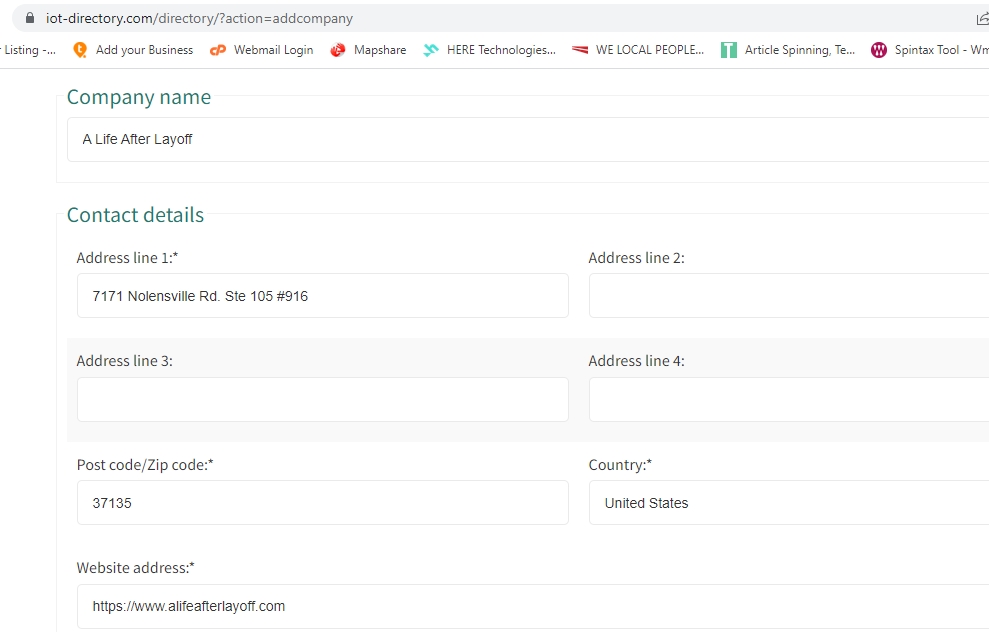Click the Address line 1 field
Image resolution: width=989 pixels, height=632 pixels.
[x=322, y=296]
